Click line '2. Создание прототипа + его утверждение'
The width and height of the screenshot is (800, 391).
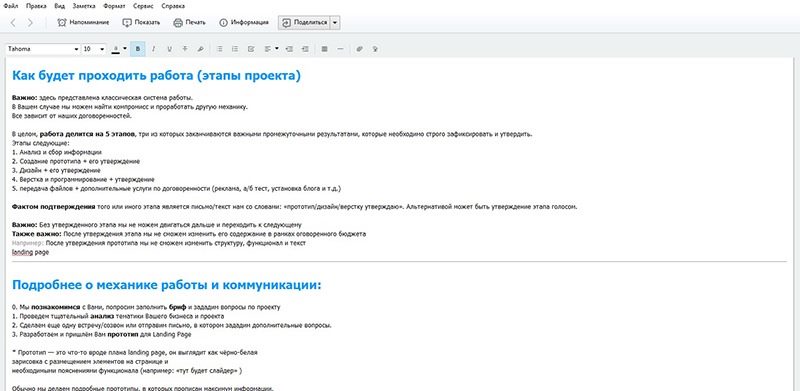click(x=76, y=161)
